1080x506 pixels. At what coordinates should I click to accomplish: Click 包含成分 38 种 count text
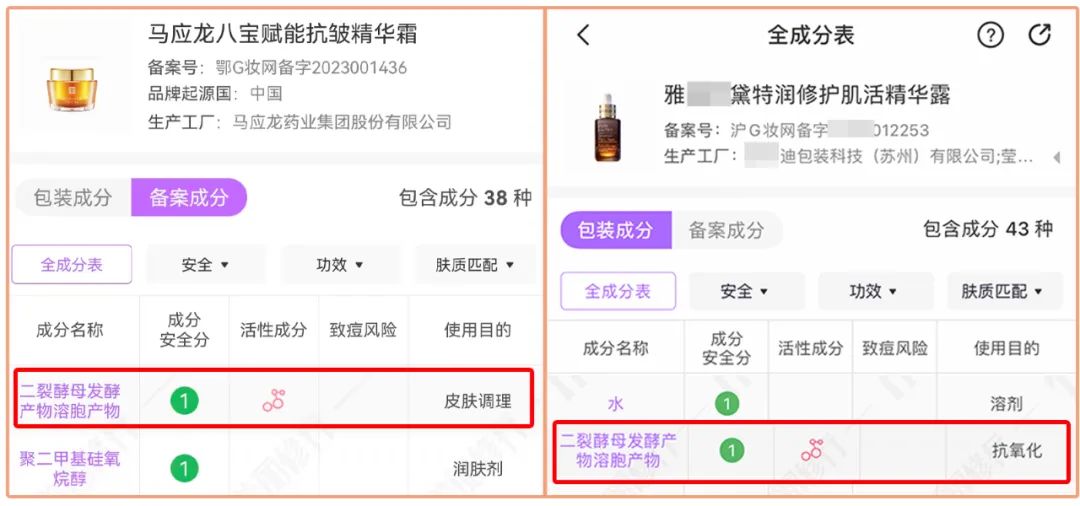click(466, 198)
